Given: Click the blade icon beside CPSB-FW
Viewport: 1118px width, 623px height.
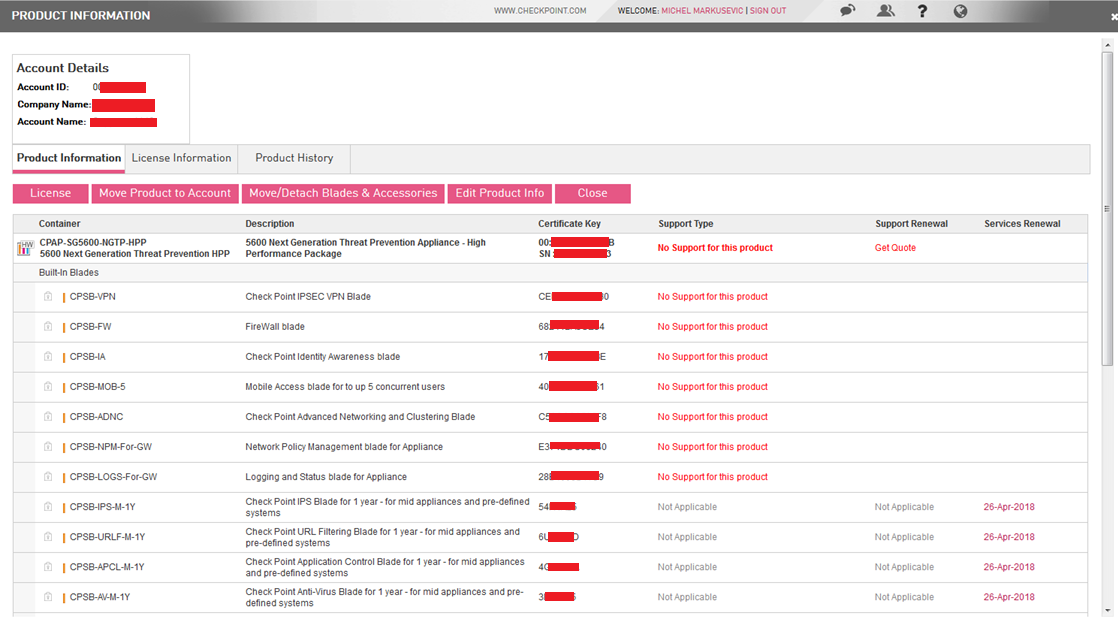Looking at the screenshot, I should [48, 326].
